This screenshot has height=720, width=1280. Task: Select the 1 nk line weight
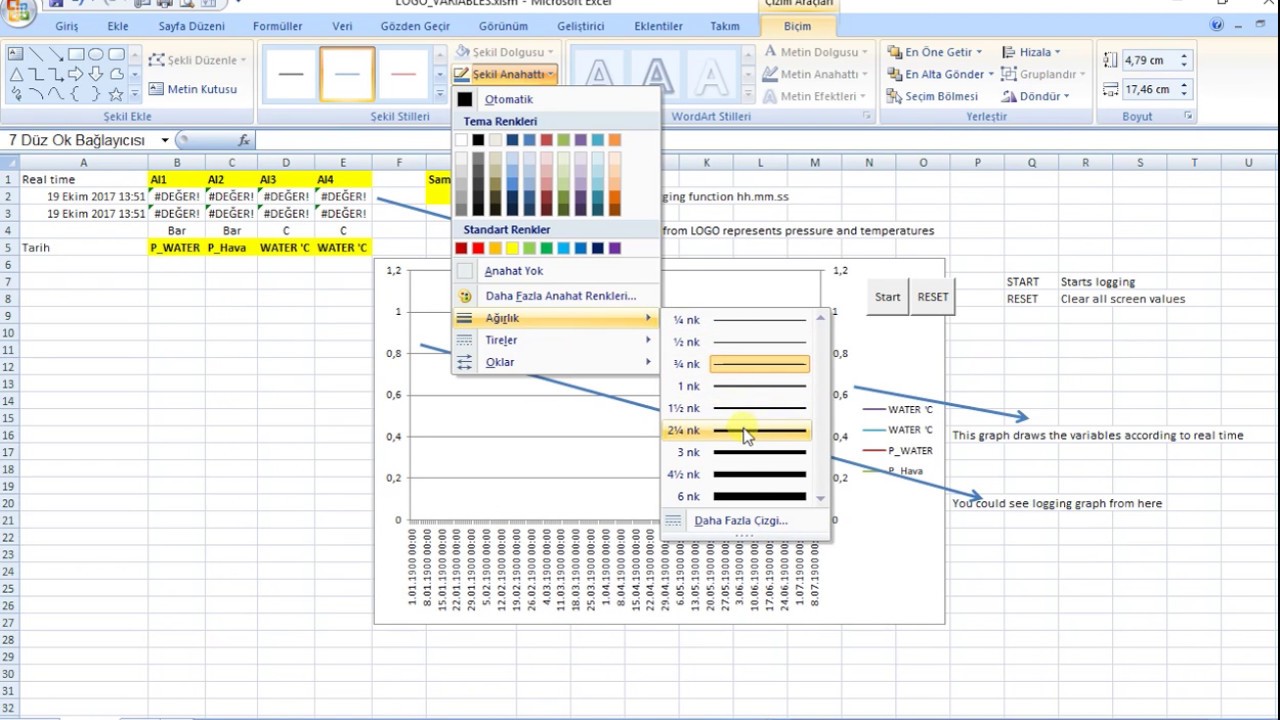(x=740, y=386)
